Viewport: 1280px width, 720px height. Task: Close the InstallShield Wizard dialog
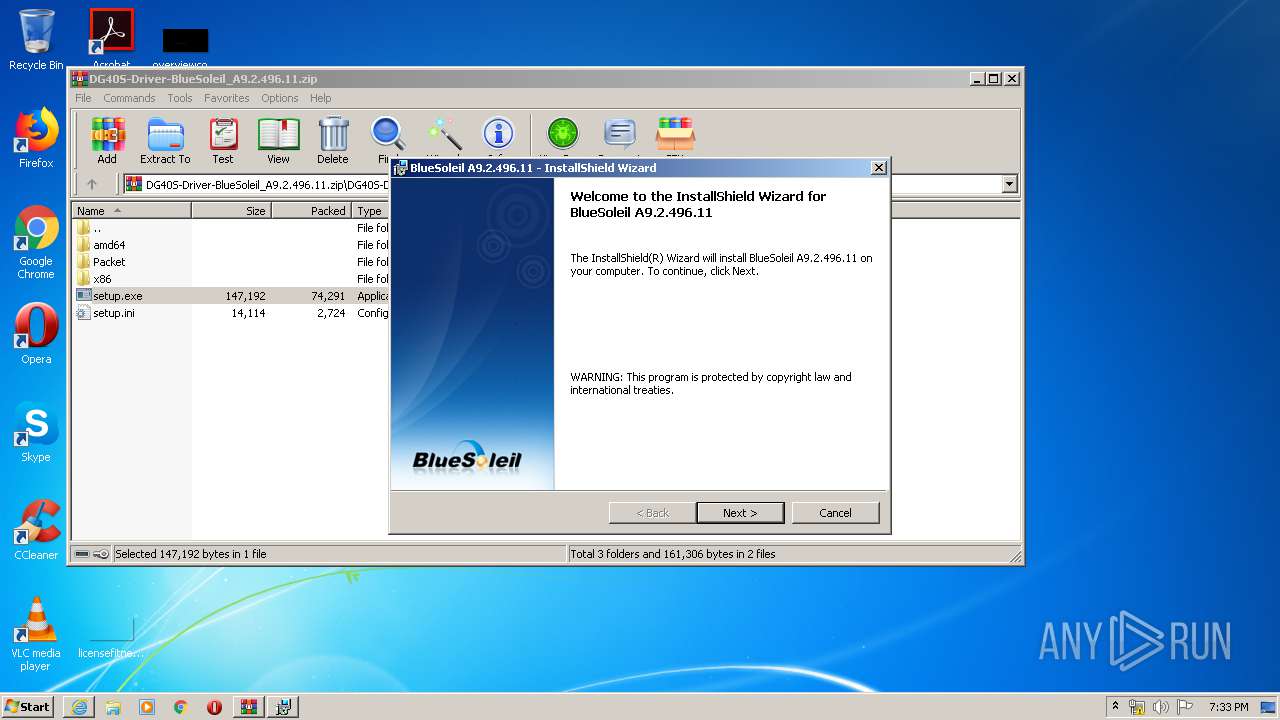point(879,168)
